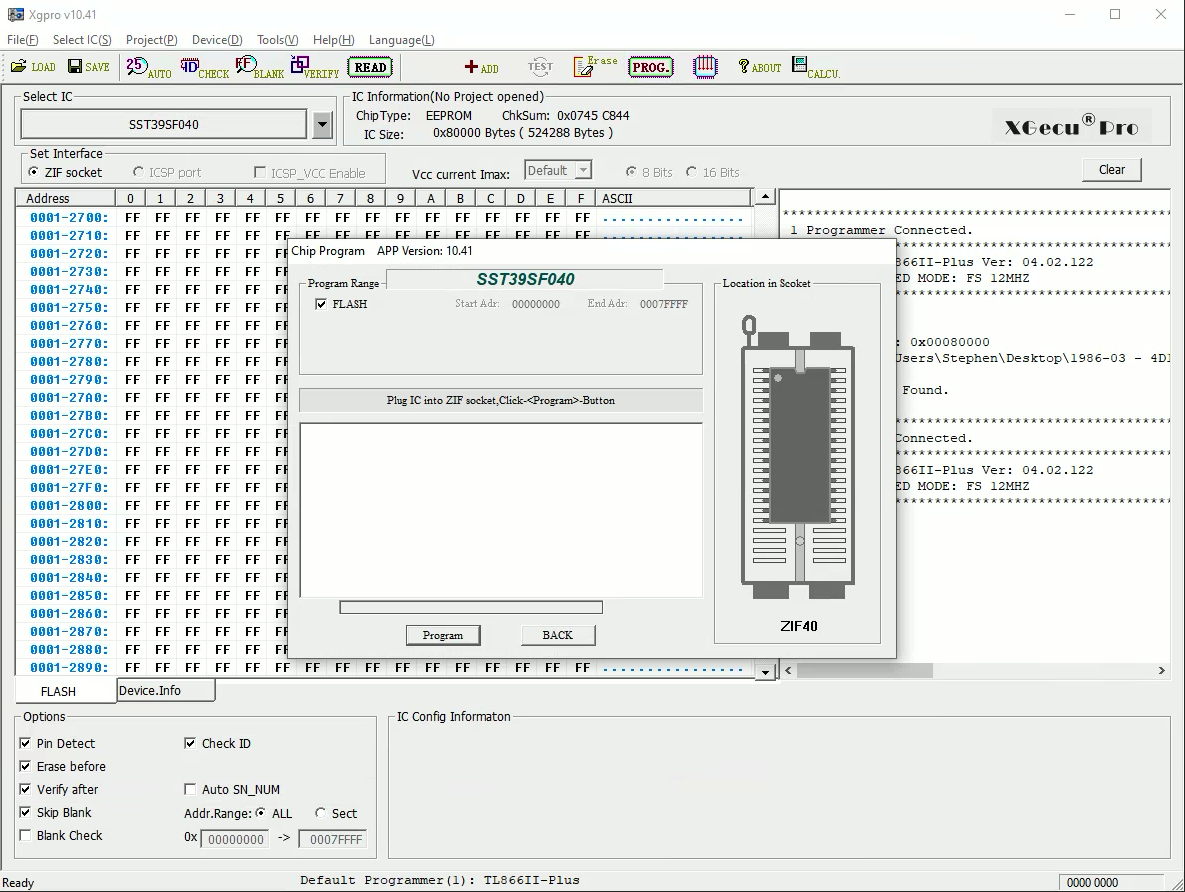Toggle the FLASH program range checkbox
The width and height of the screenshot is (1185, 892).
click(x=321, y=304)
